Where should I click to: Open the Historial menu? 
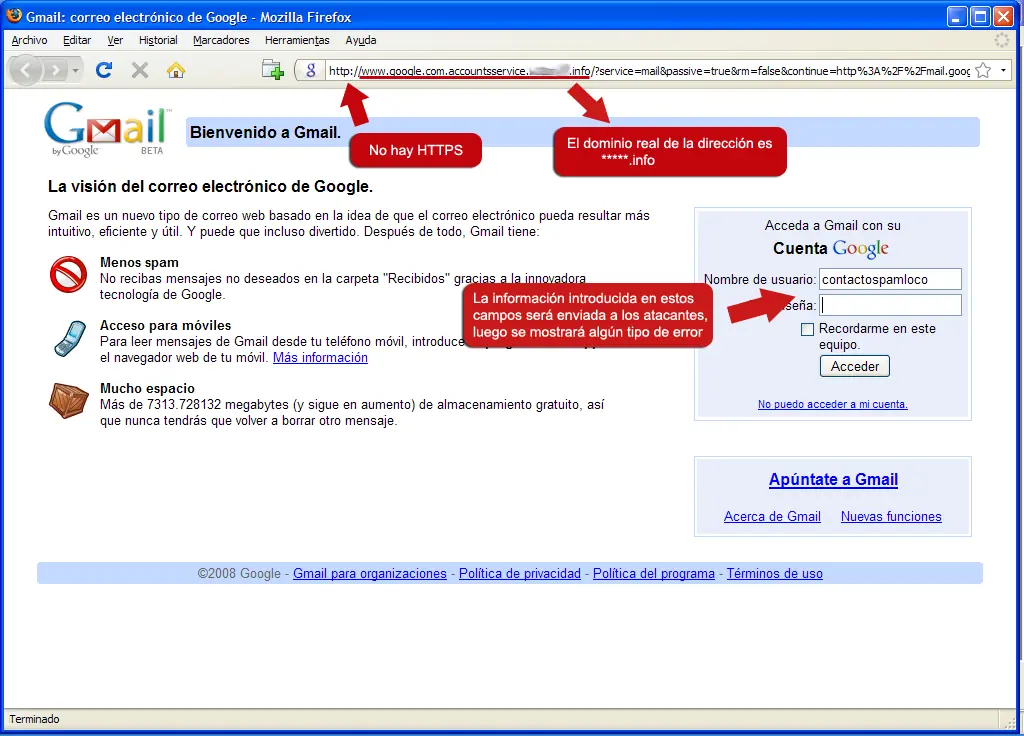[158, 40]
